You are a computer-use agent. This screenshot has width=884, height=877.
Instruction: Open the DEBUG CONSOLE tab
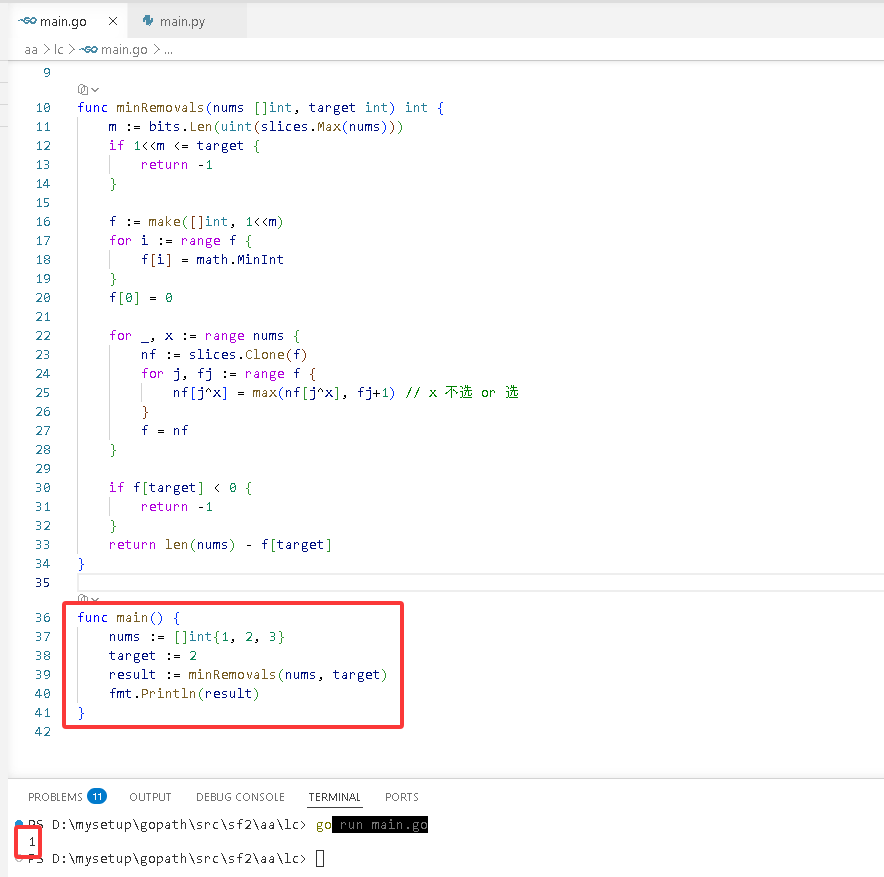pyautogui.click(x=240, y=796)
